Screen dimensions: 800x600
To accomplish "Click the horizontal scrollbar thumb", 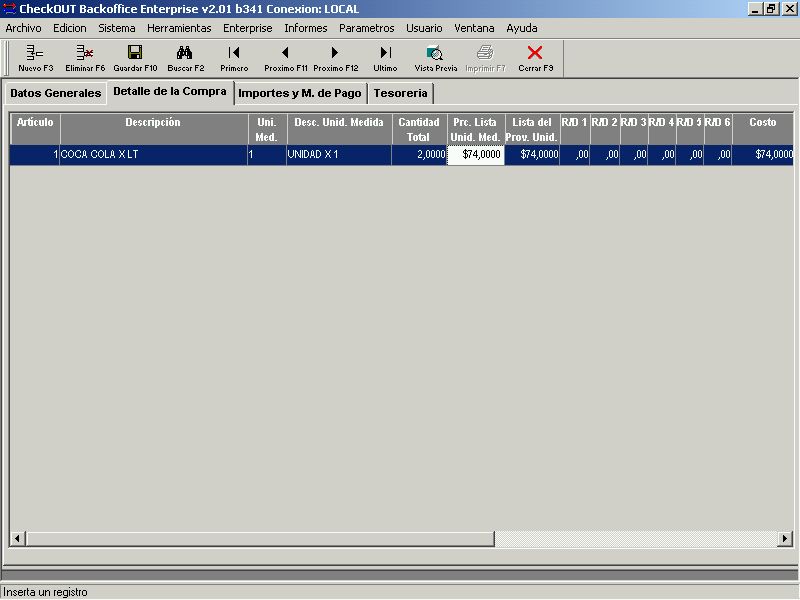I will click(x=260, y=538).
